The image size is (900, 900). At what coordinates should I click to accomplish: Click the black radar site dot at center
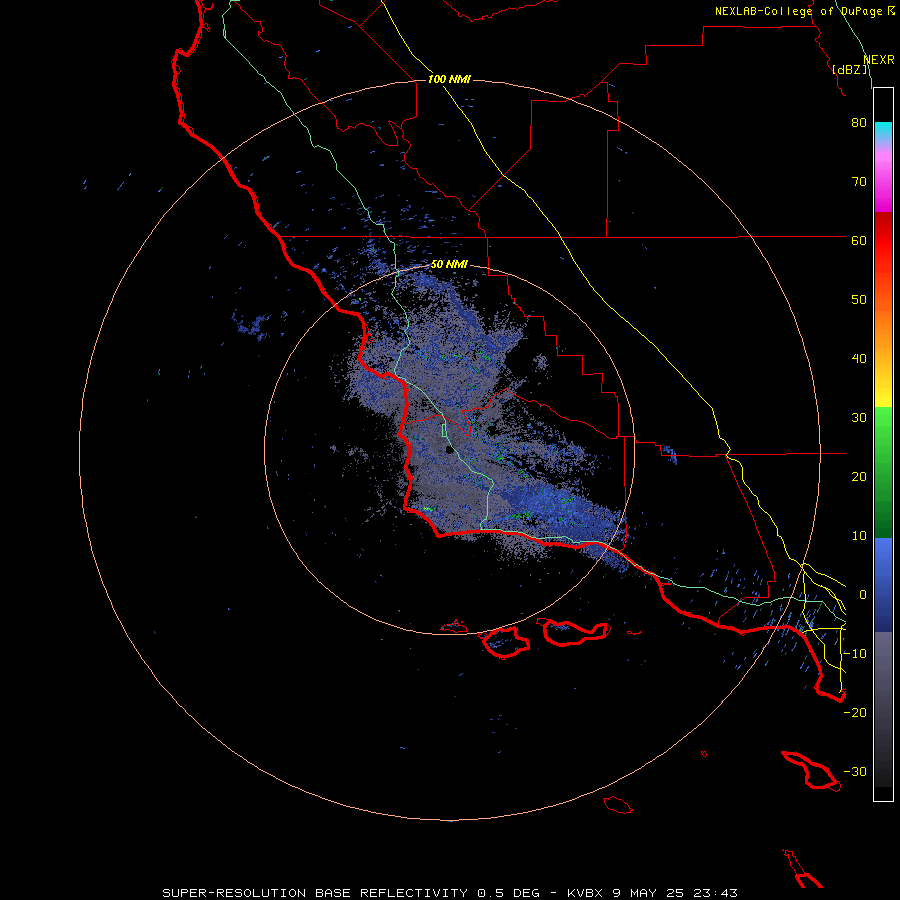(449, 450)
